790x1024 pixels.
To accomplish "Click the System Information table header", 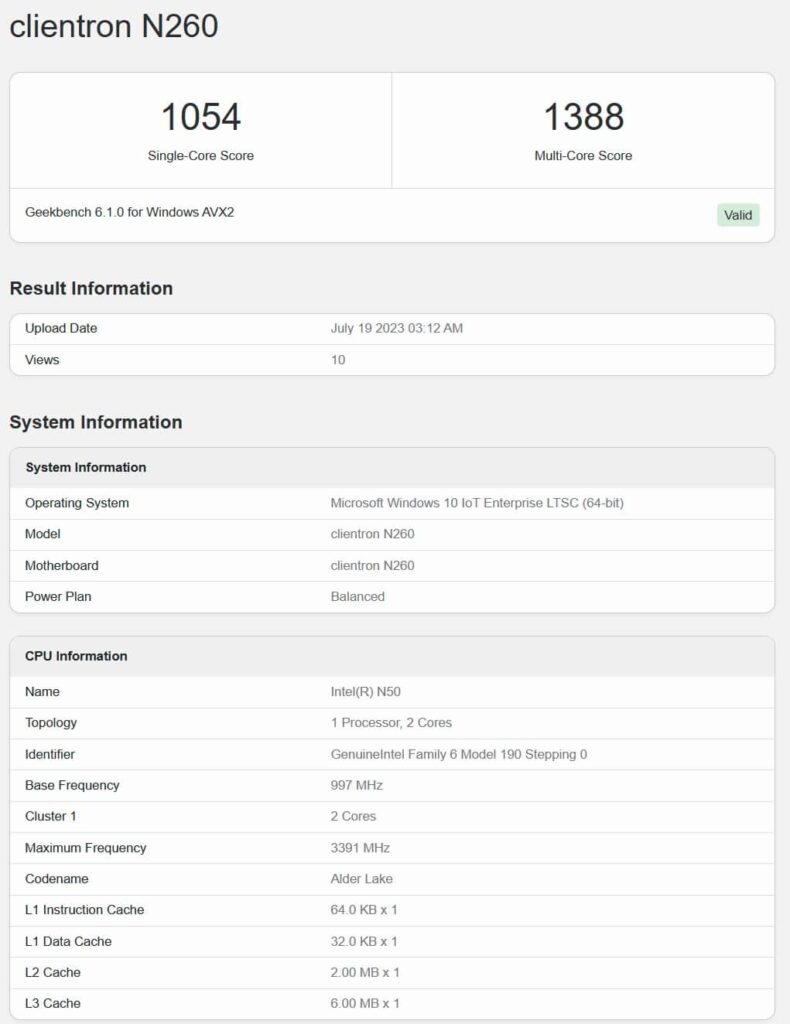I will point(86,467).
